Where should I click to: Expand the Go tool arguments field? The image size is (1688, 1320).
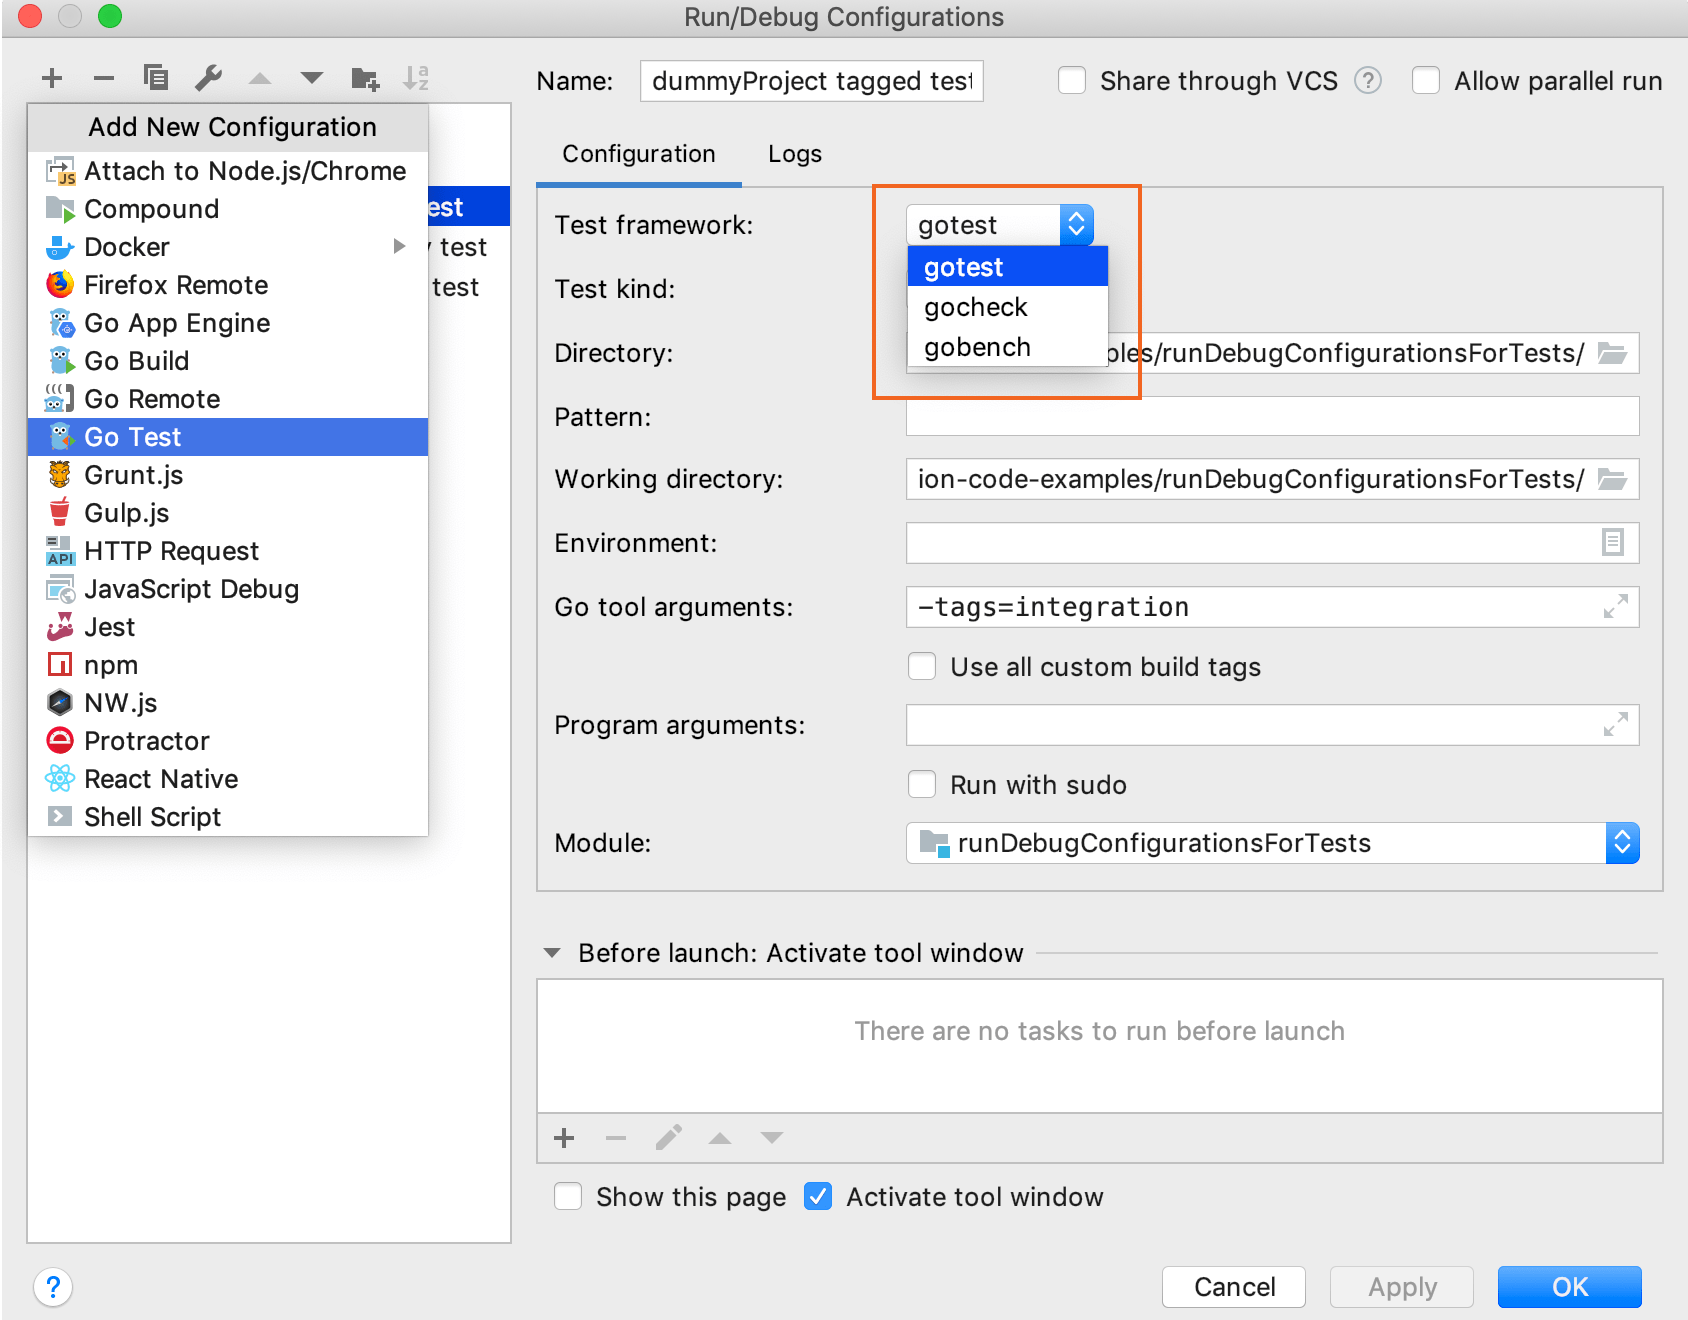1615,606
